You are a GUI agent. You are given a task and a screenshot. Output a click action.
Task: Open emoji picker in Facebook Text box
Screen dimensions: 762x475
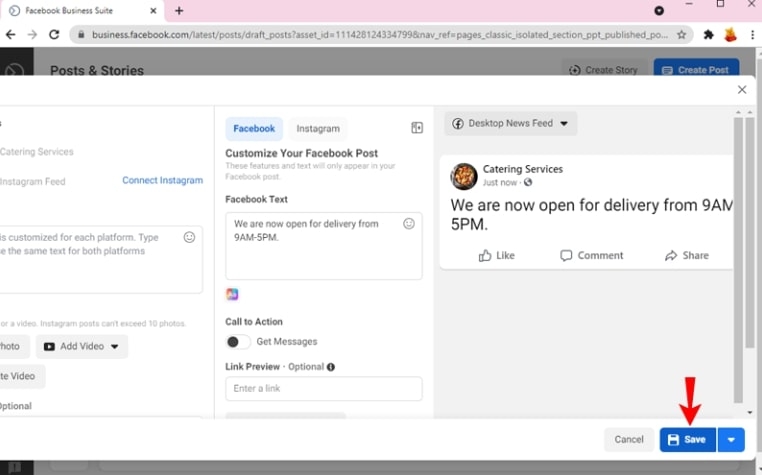[409, 224]
